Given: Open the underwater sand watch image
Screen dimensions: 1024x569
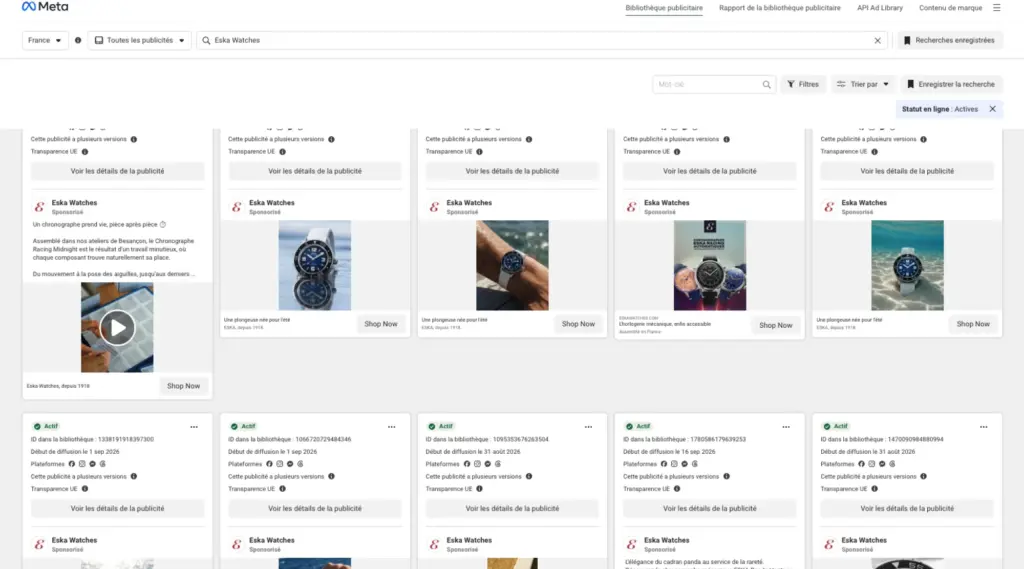Looking at the screenshot, I should pos(907,265).
